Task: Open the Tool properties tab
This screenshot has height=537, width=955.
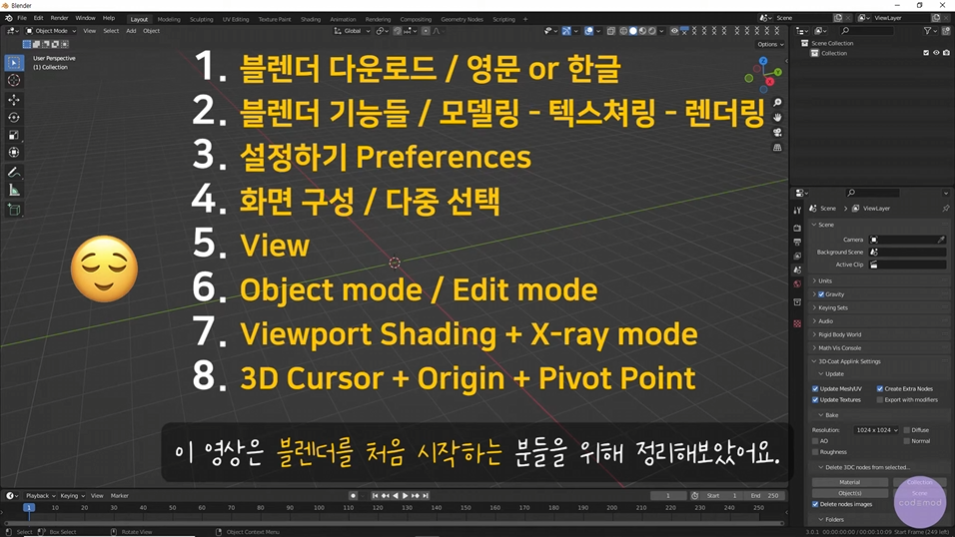Action: (797, 210)
